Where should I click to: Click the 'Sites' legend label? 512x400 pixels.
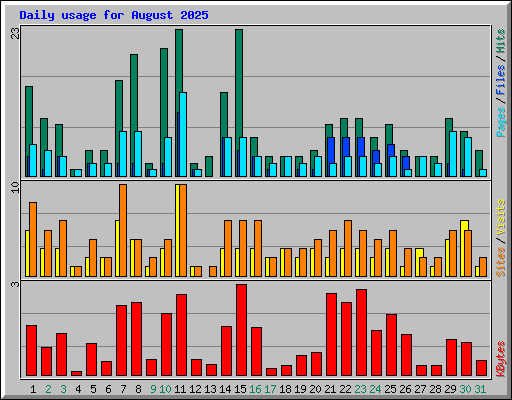500,262
